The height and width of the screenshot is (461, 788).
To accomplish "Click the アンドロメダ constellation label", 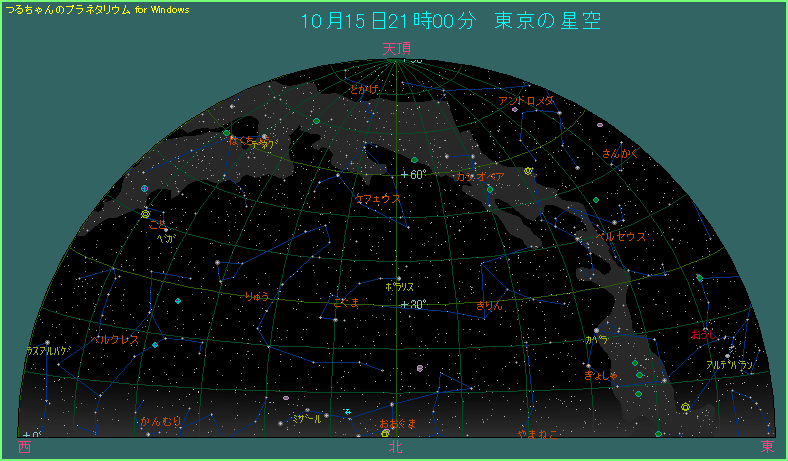I will point(526,101).
